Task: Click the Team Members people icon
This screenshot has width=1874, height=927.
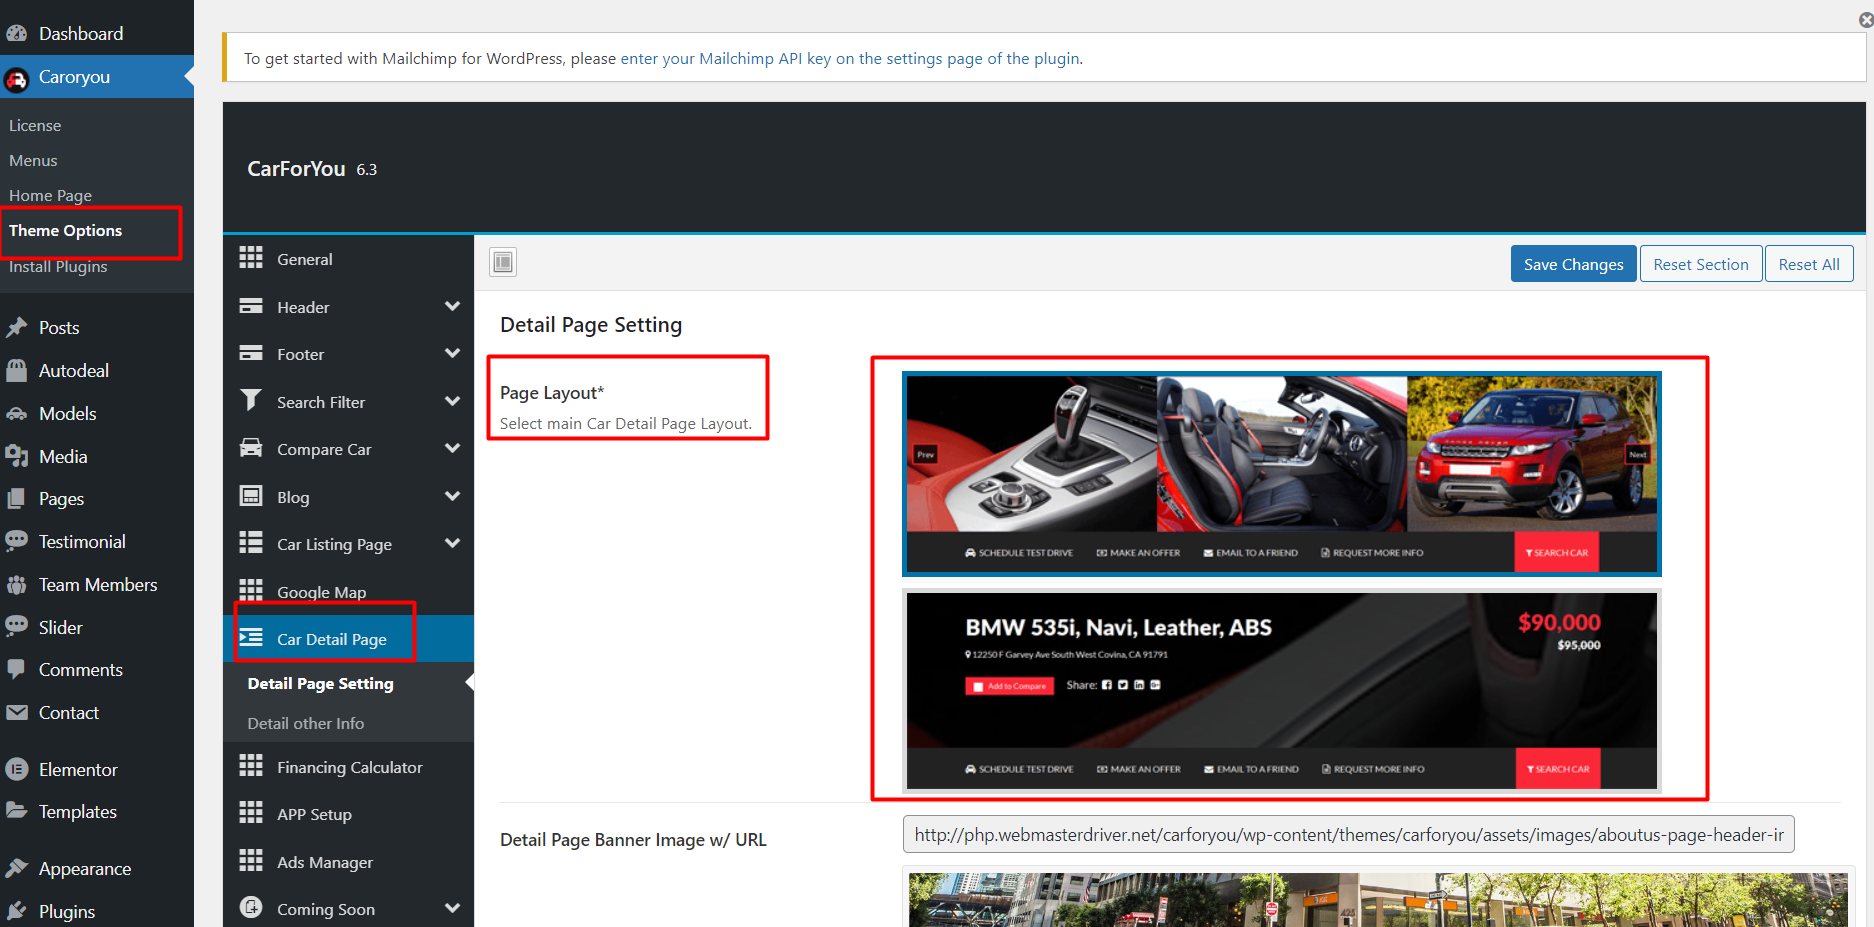Action: (x=16, y=584)
